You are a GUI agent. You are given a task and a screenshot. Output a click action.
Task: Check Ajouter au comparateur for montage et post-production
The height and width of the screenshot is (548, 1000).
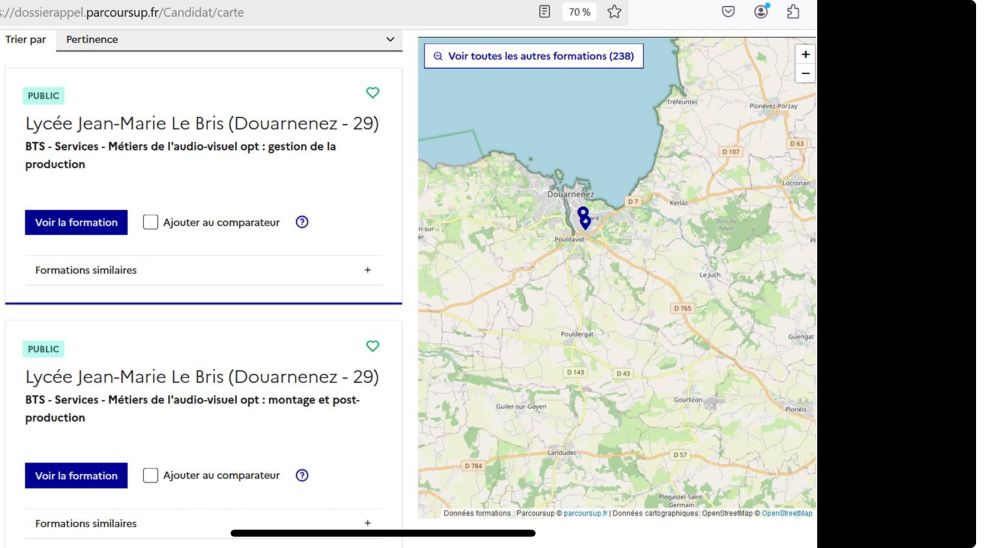pos(150,475)
